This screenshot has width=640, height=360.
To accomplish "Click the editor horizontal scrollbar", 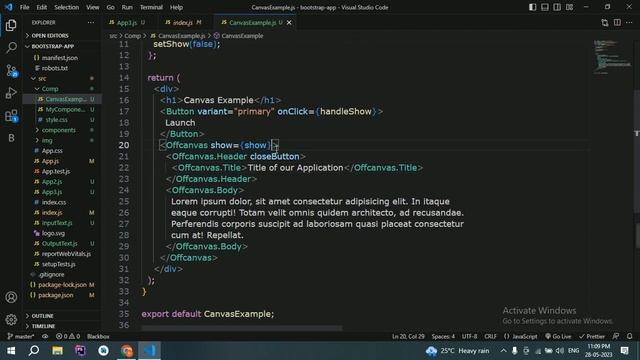I will click(242, 328).
